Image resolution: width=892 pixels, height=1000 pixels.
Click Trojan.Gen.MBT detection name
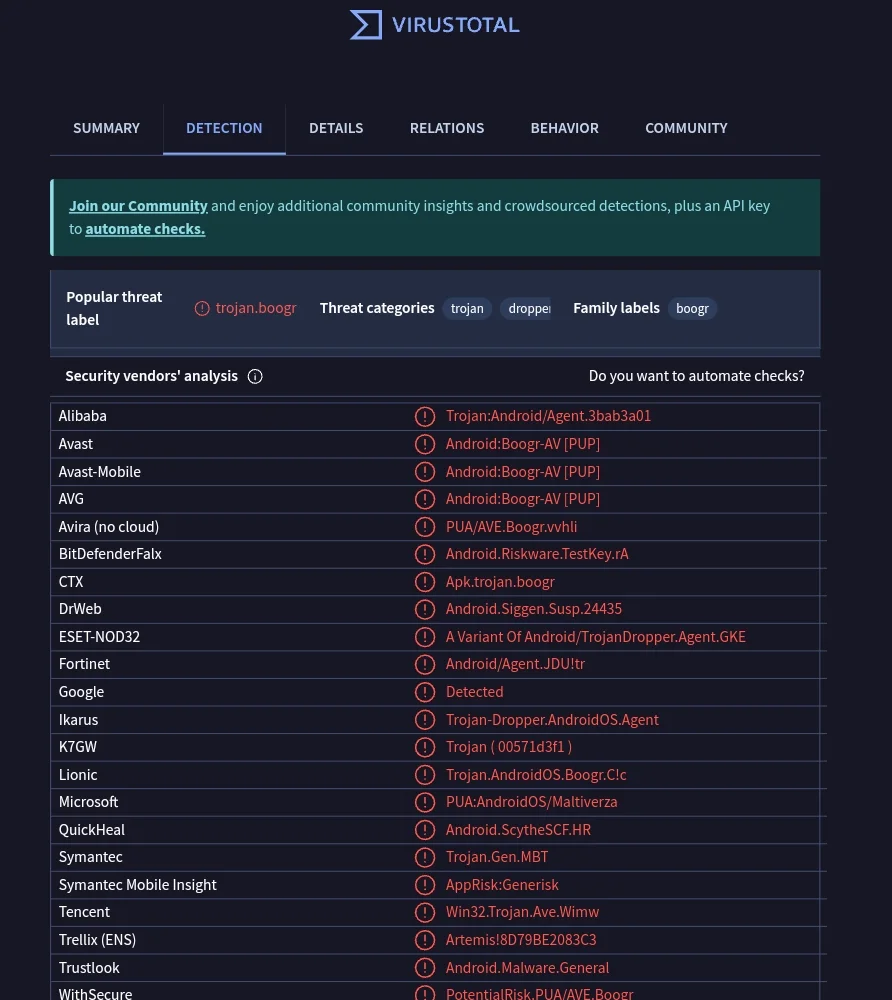click(497, 857)
